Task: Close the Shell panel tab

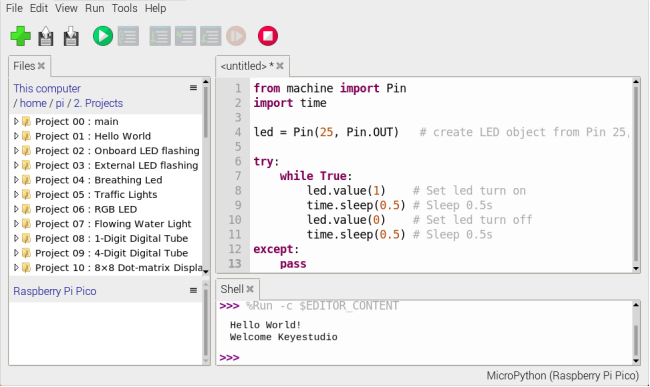Action: tap(250, 289)
